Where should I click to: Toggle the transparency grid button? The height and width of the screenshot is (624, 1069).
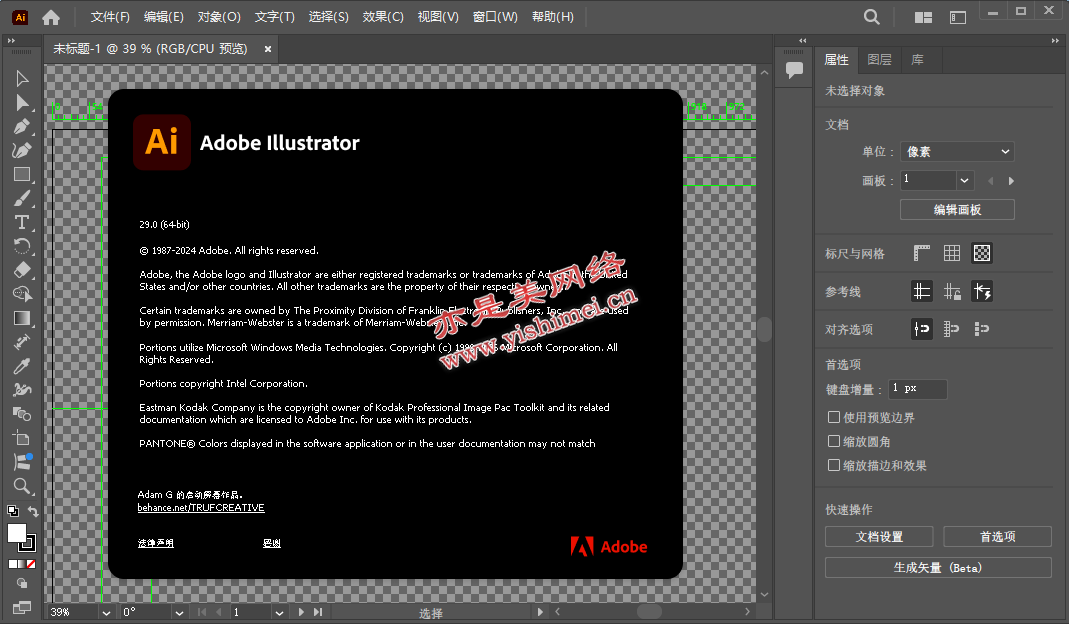[x=982, y=254]
